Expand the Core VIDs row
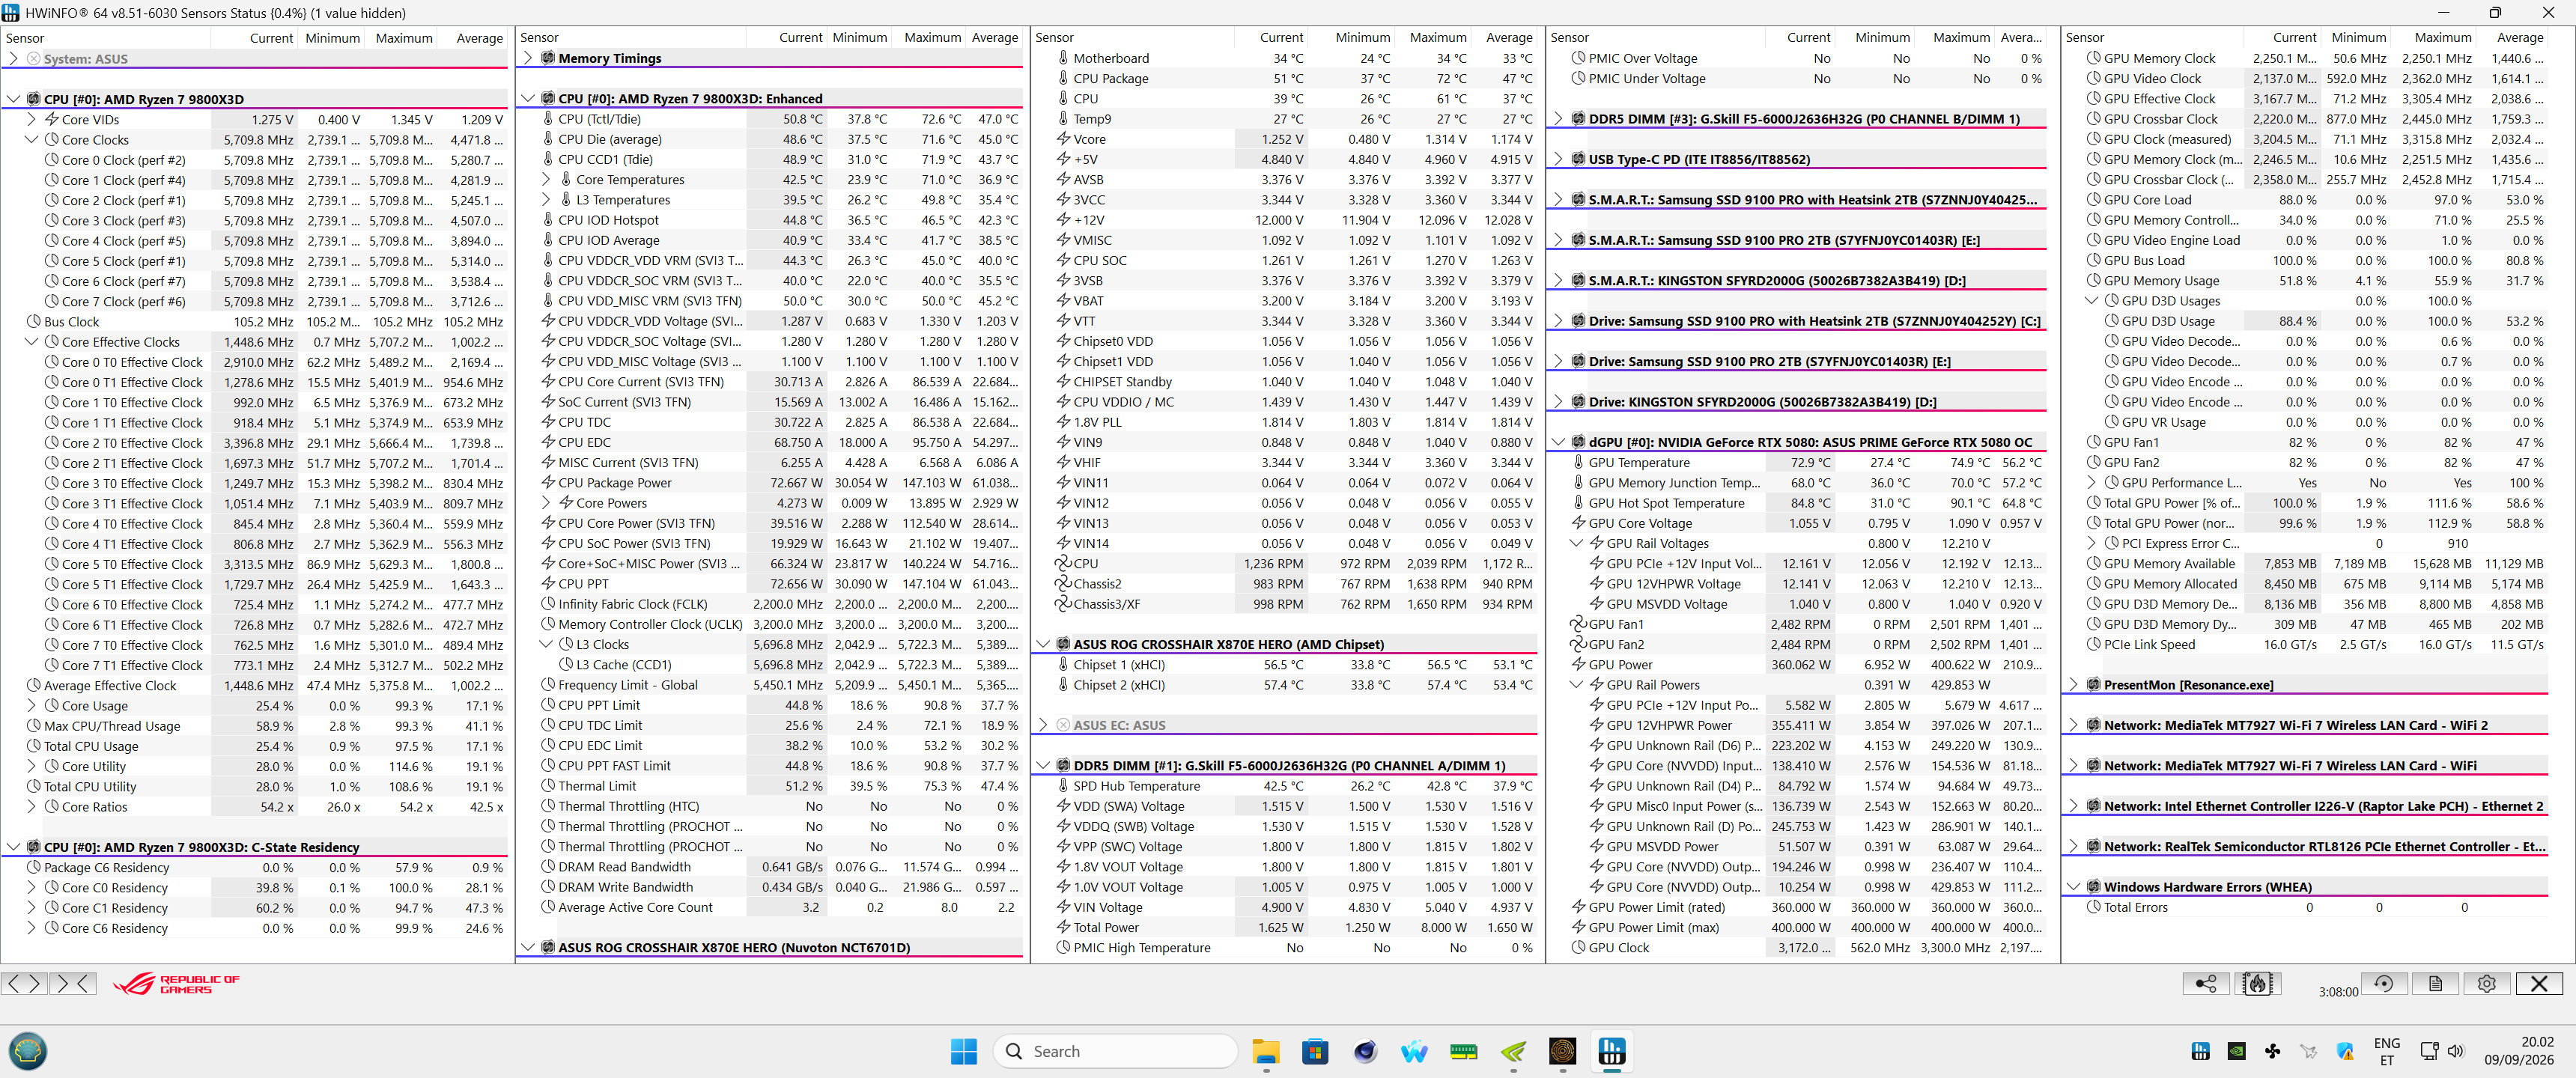 32,119
